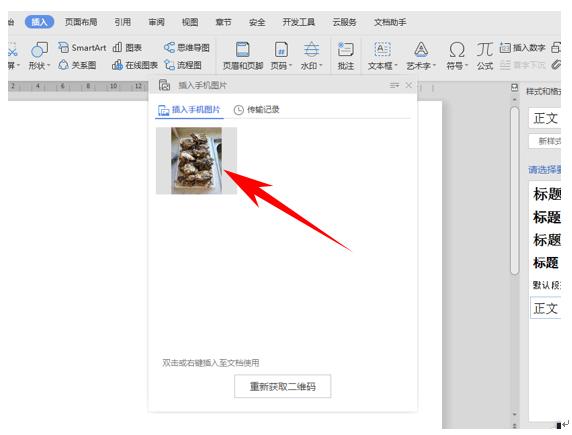
Task: Click the 关系图 relationship diagram icon
Action: pyautogui.click(x=77, y=65)
